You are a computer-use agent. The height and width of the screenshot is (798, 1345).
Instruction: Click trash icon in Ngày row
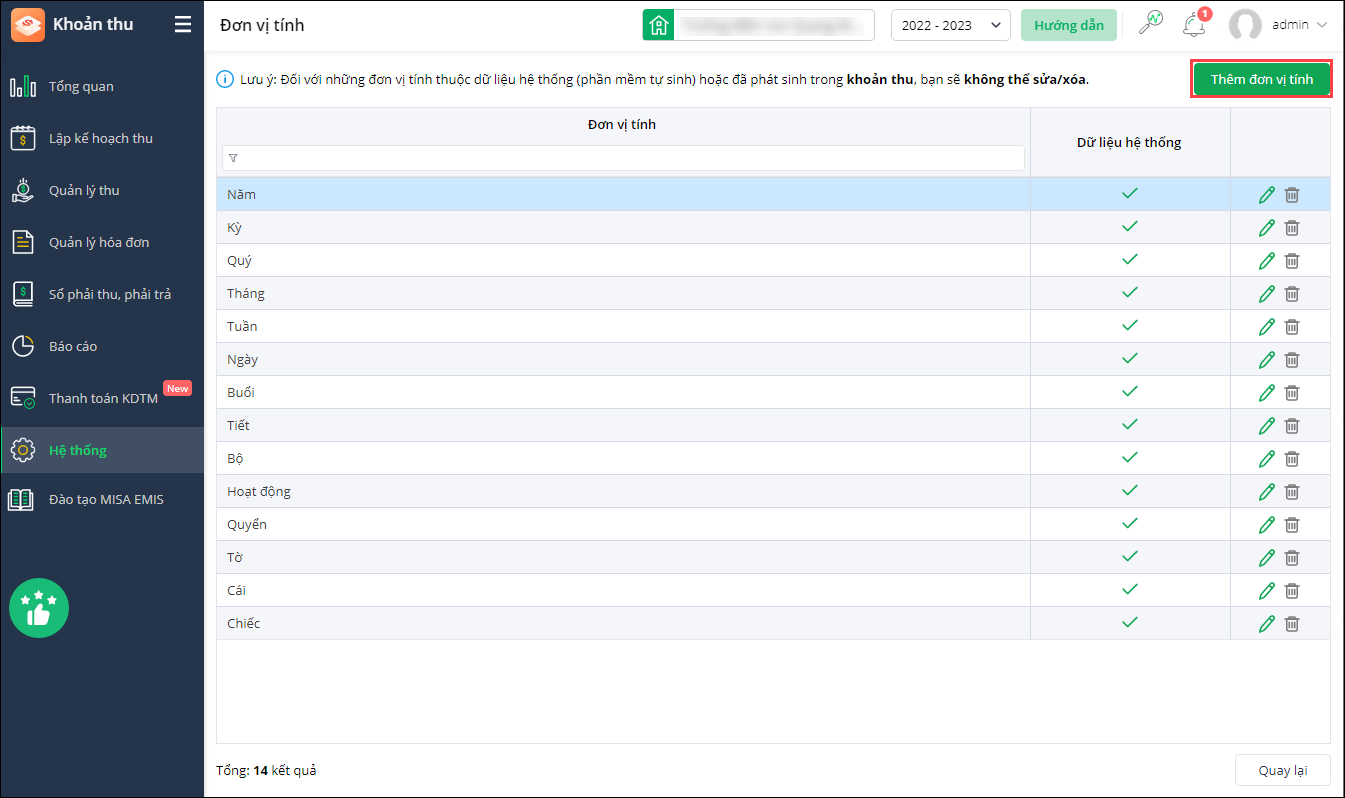coord(1292,360)
